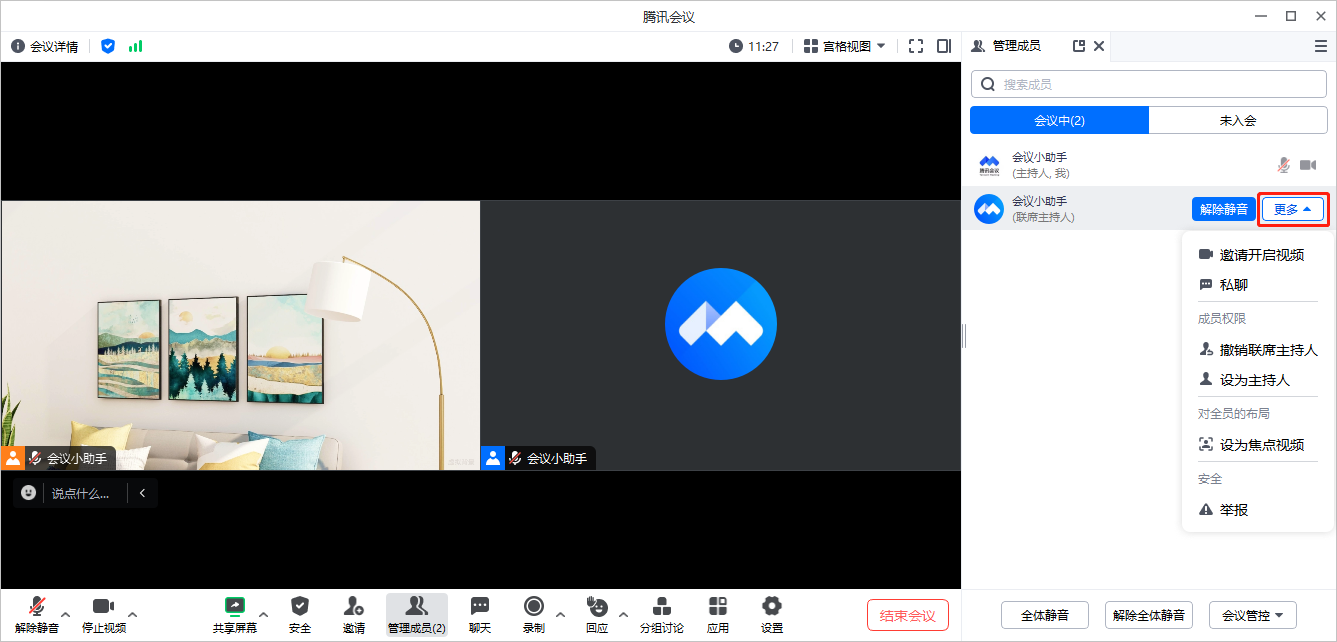1337x642 pixels.
Task: Click the host's muted microphone icon
Action: point(1284,165)
